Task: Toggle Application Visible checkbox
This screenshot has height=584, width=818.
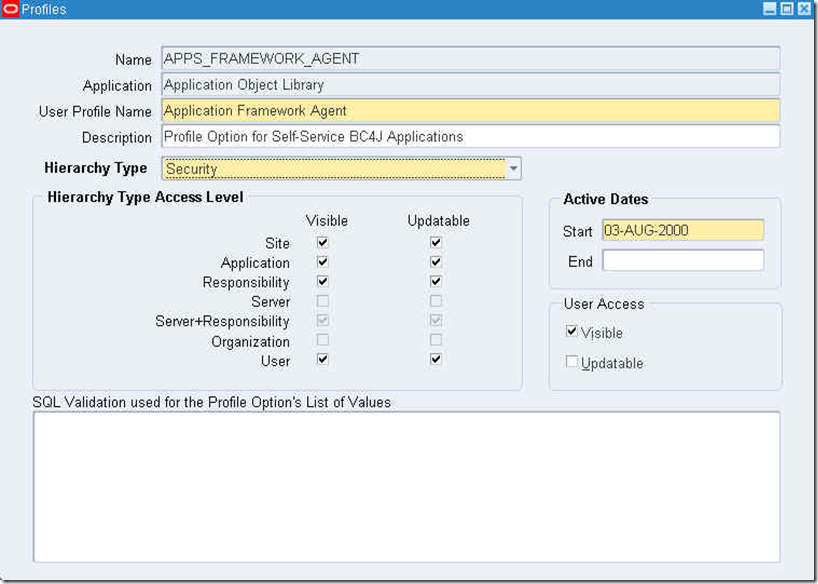Action: (x=323, y=261)
